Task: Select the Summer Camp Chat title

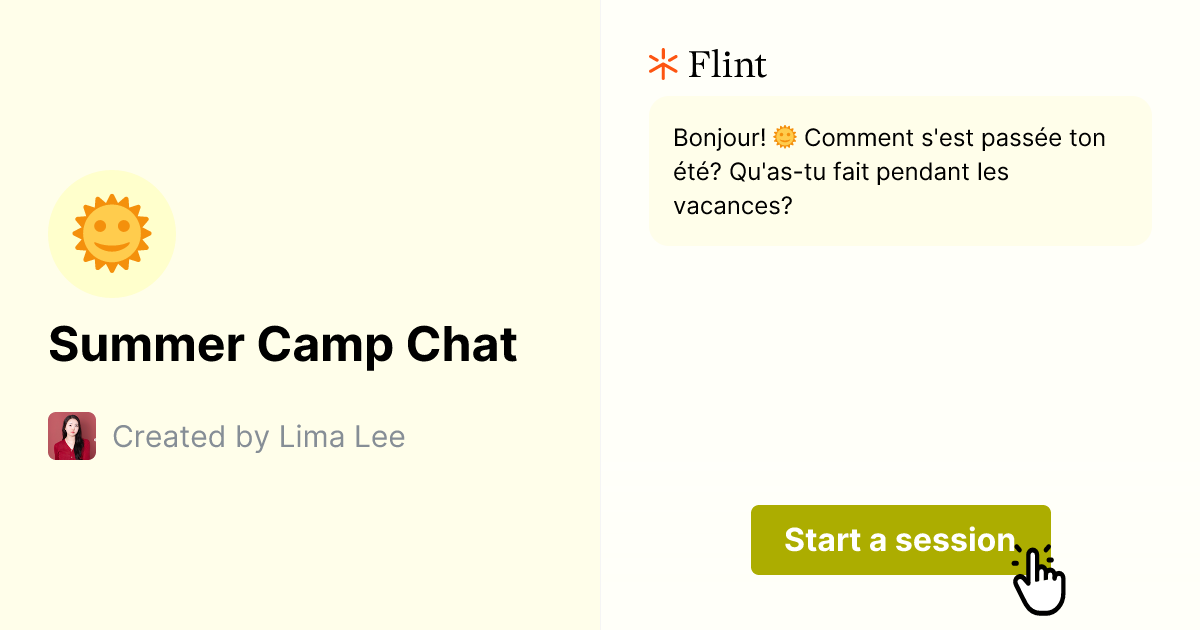Action: pos(284,344)
